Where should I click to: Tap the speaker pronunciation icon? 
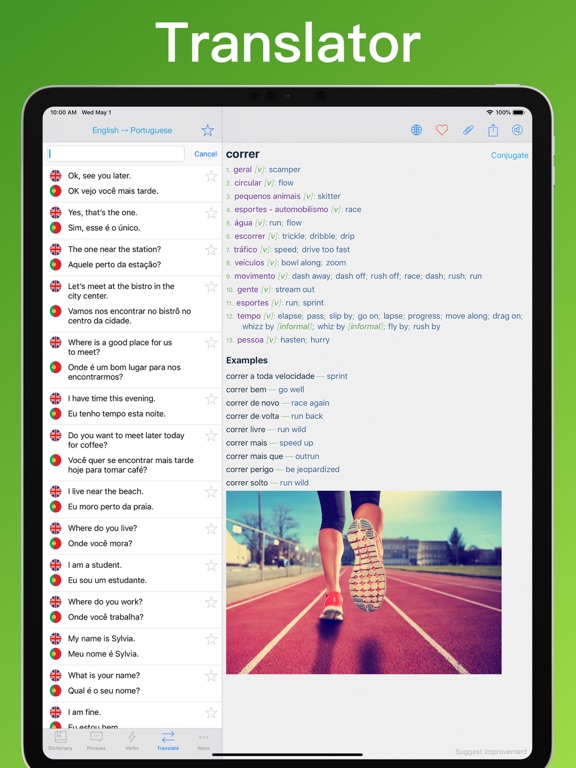(x=517, y=130)
